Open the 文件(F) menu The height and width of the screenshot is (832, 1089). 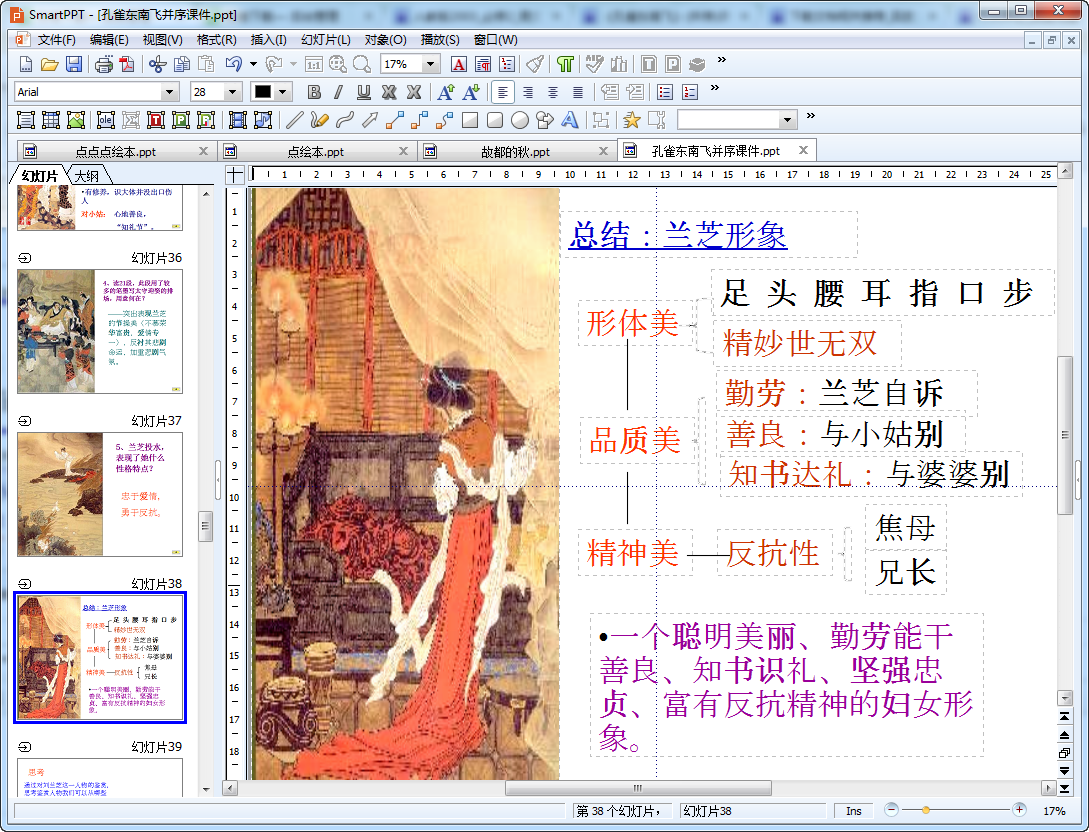(x=56, y=40)
